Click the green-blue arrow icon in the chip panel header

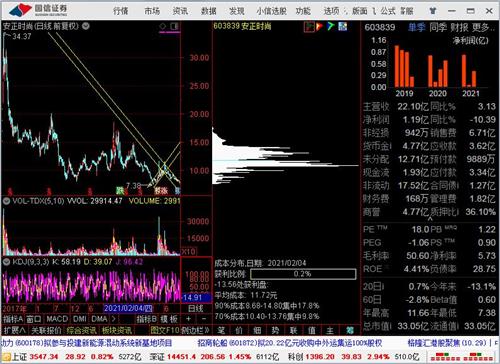(331, 26)
